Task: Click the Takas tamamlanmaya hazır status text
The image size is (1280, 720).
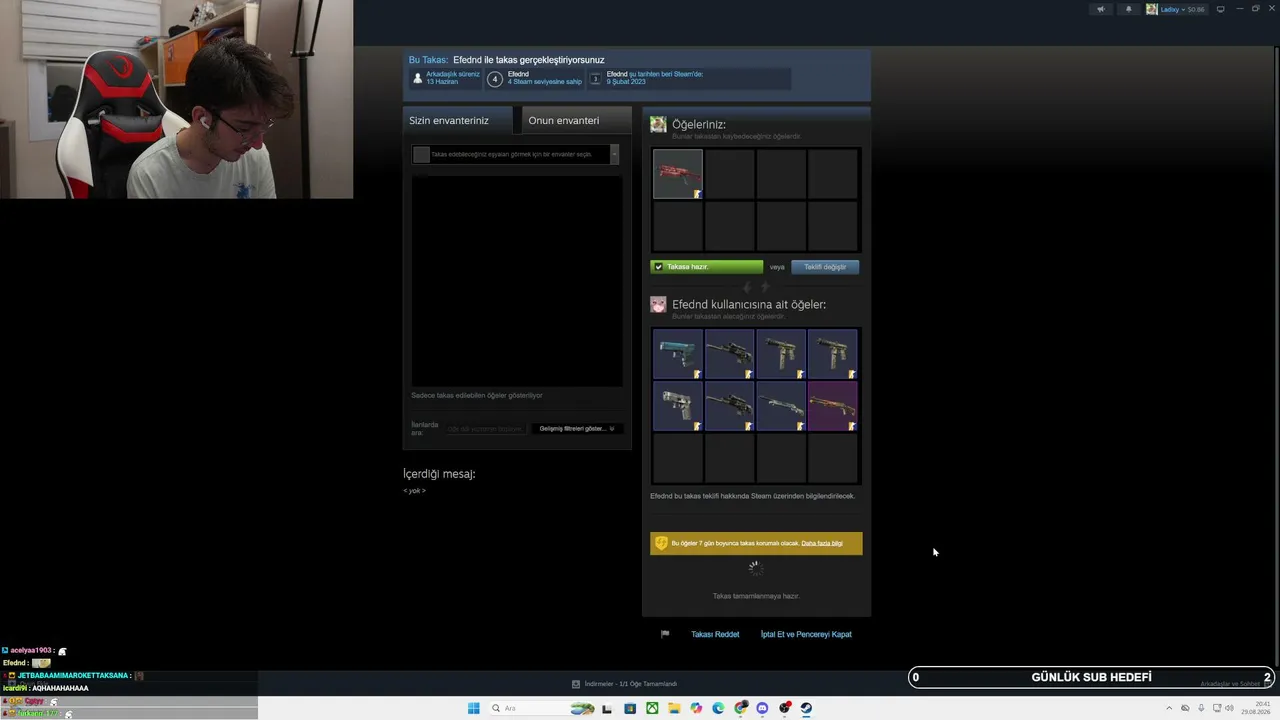Action: point(756,596)
